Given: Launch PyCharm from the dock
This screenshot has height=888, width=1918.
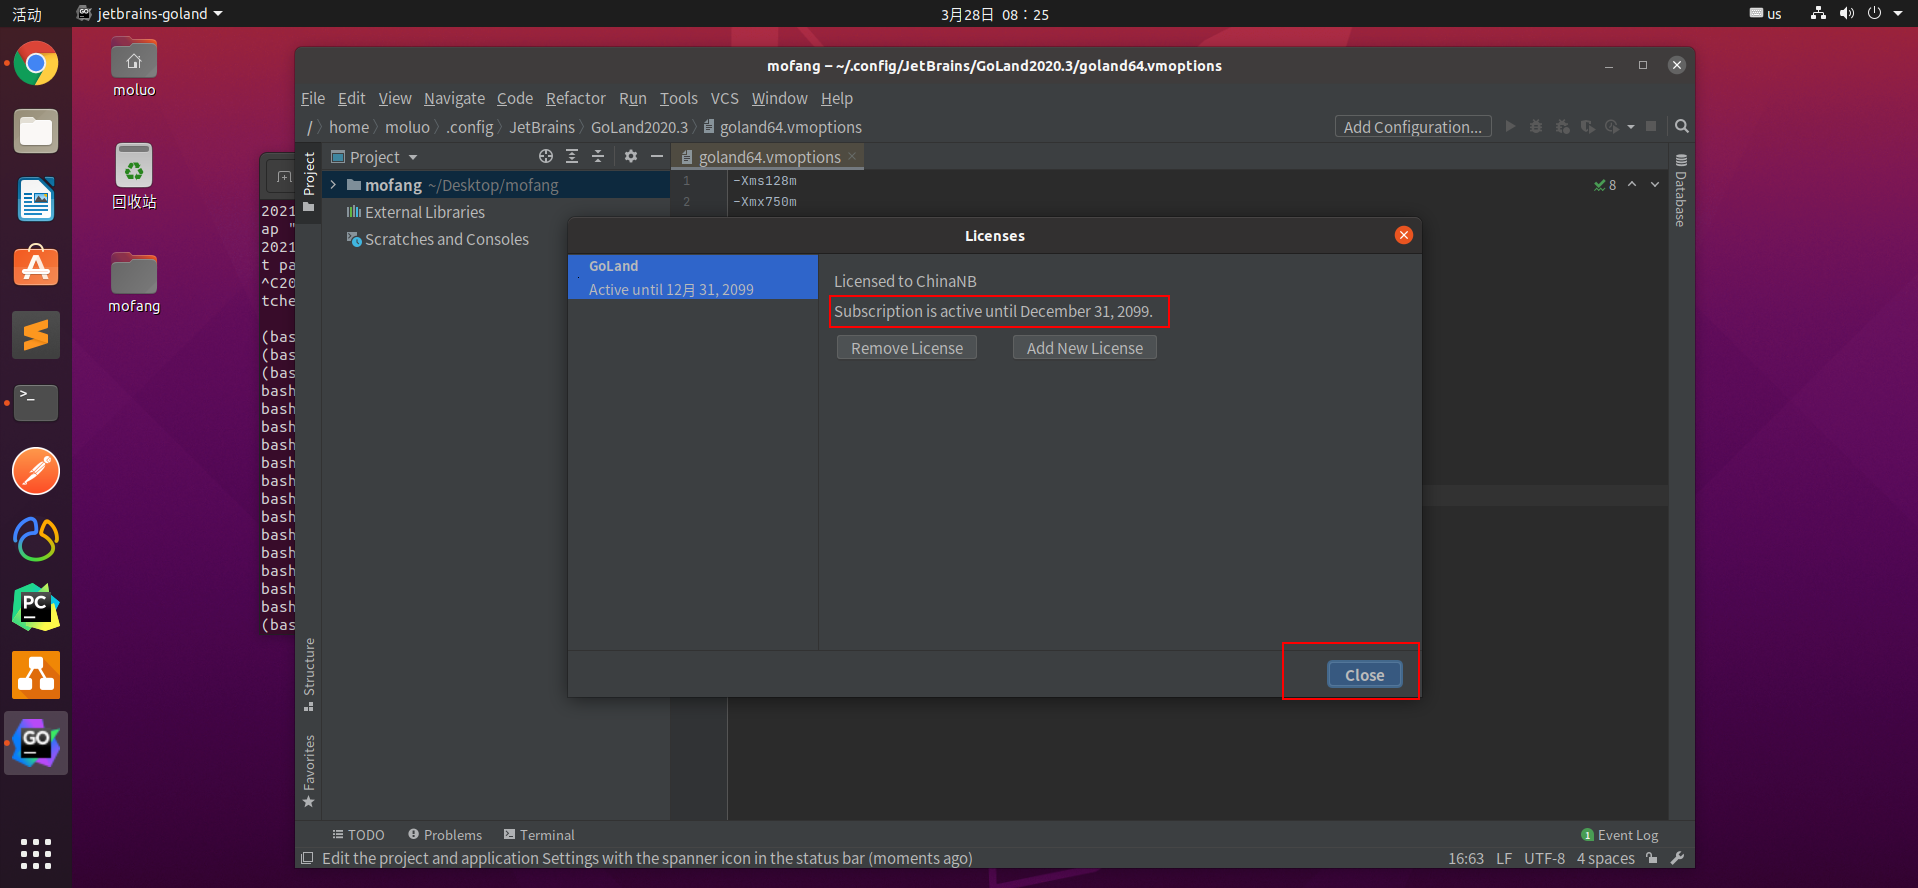Looking at the screenshot, I should [x=36, y=607].
